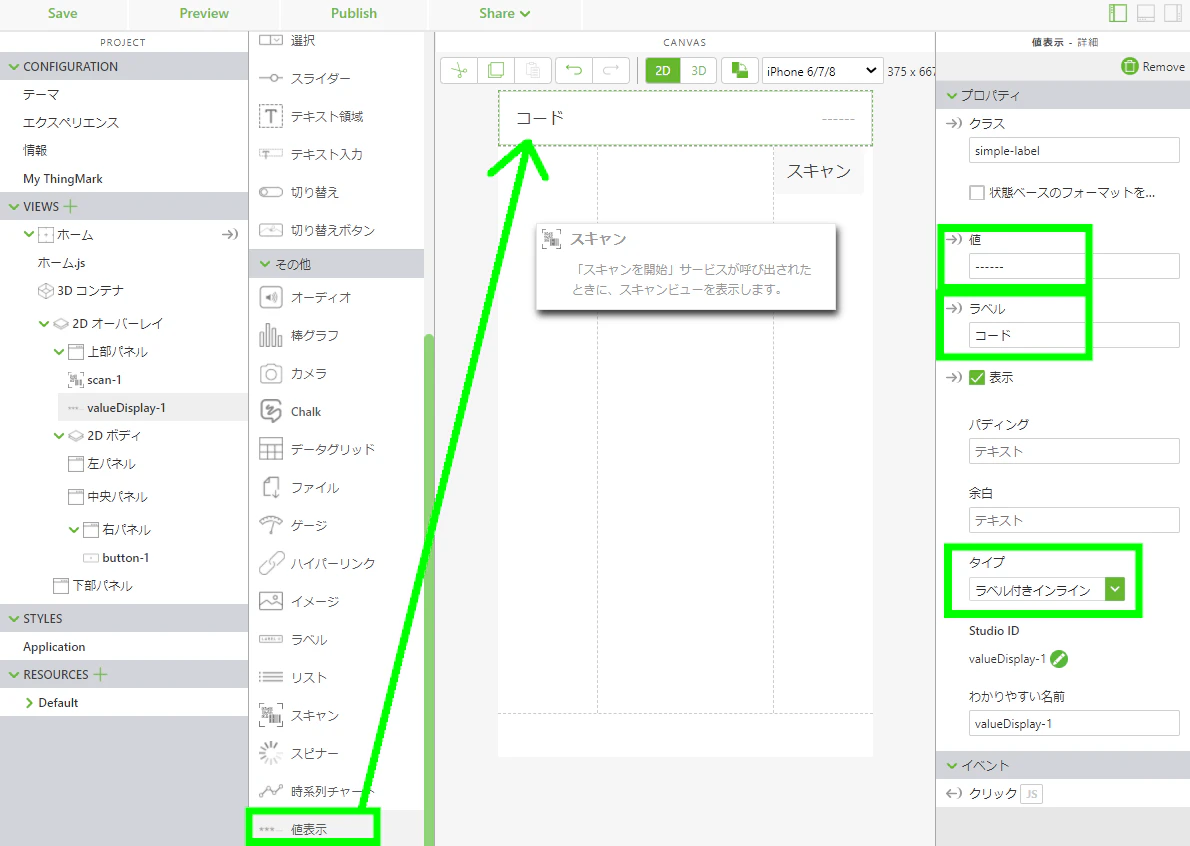Click the Publish button
Screen dimensions: 1190x846
354,14
